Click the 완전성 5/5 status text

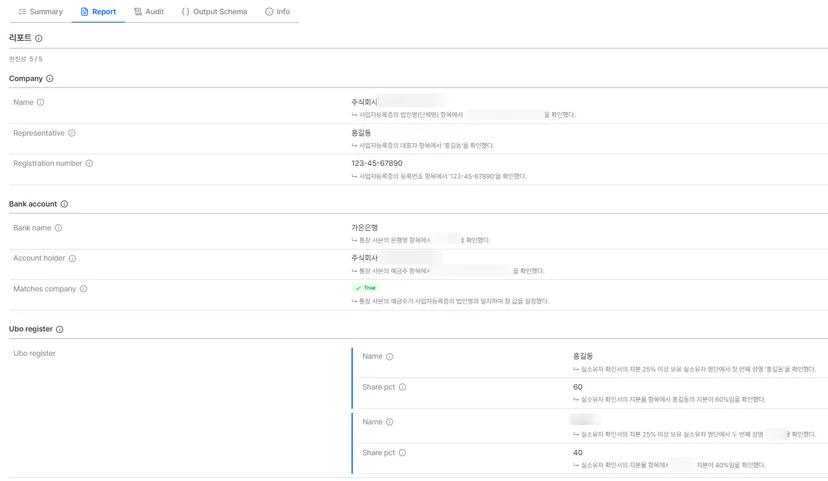tap(26, 59)
